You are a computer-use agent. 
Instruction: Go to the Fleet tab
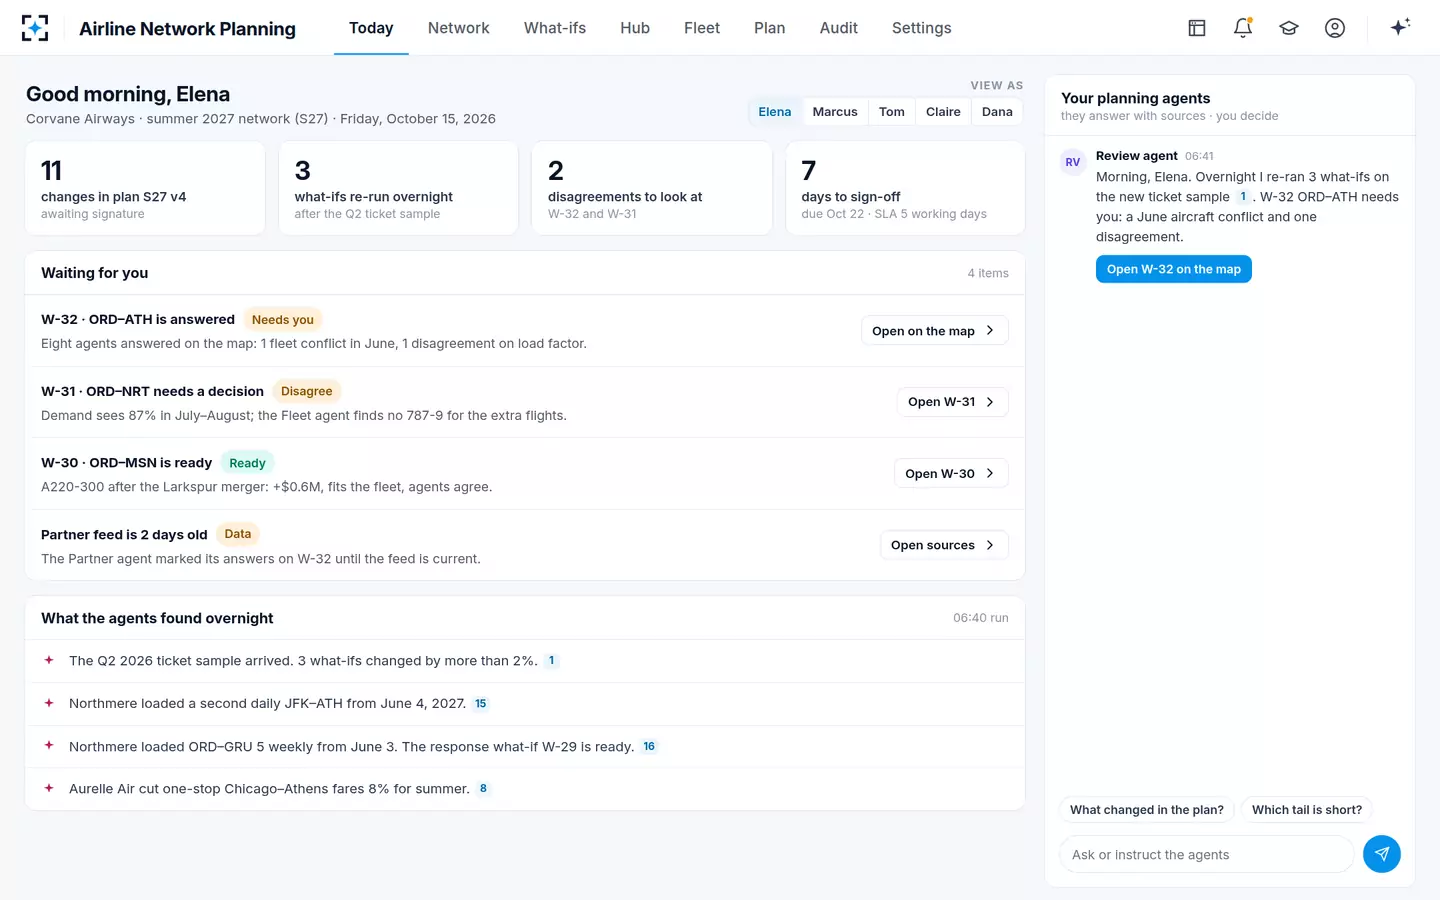tap(702, 28)
